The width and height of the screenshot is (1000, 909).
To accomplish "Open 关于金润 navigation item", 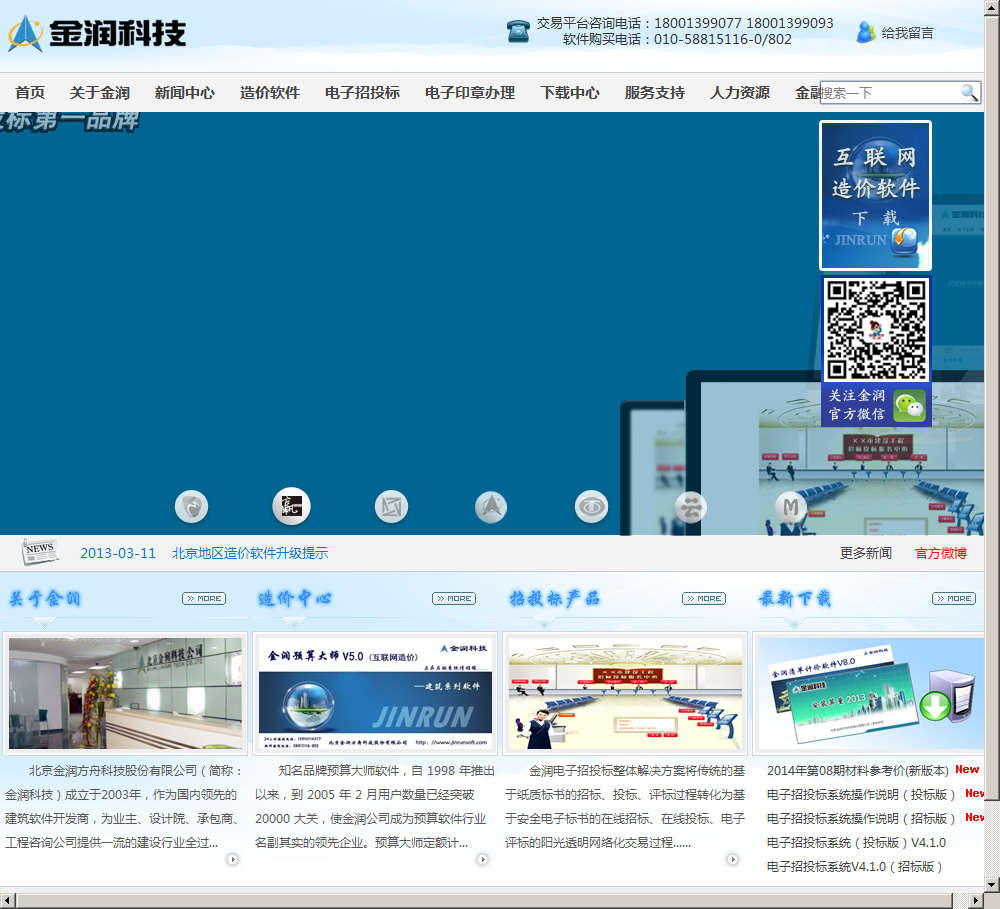I will [x=99, y=92].
